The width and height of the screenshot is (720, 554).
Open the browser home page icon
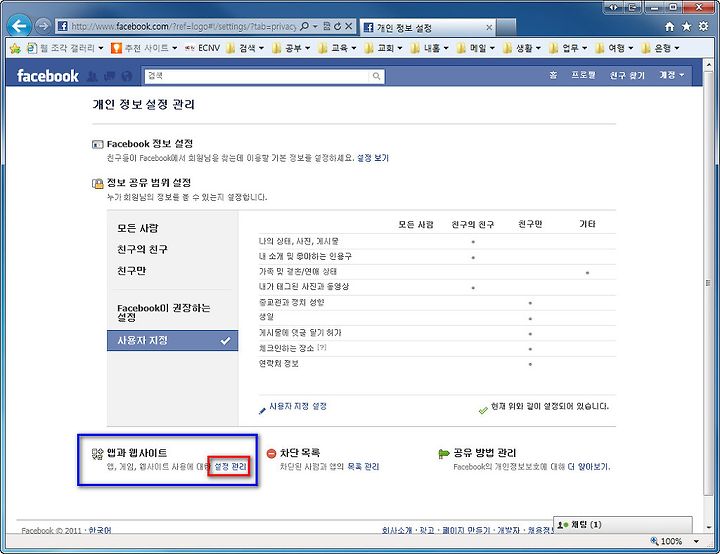click(x=669, y=27)
